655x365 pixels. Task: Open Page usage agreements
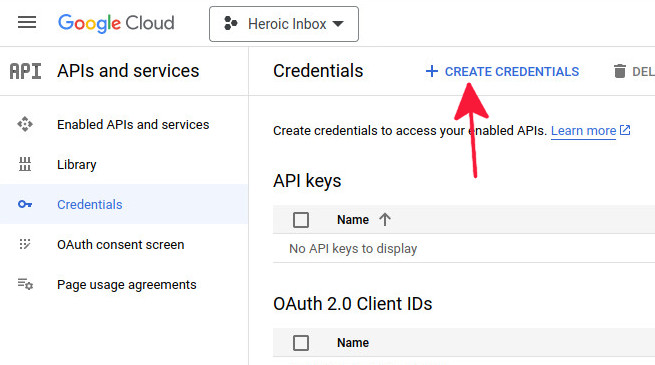click(127, 285)
